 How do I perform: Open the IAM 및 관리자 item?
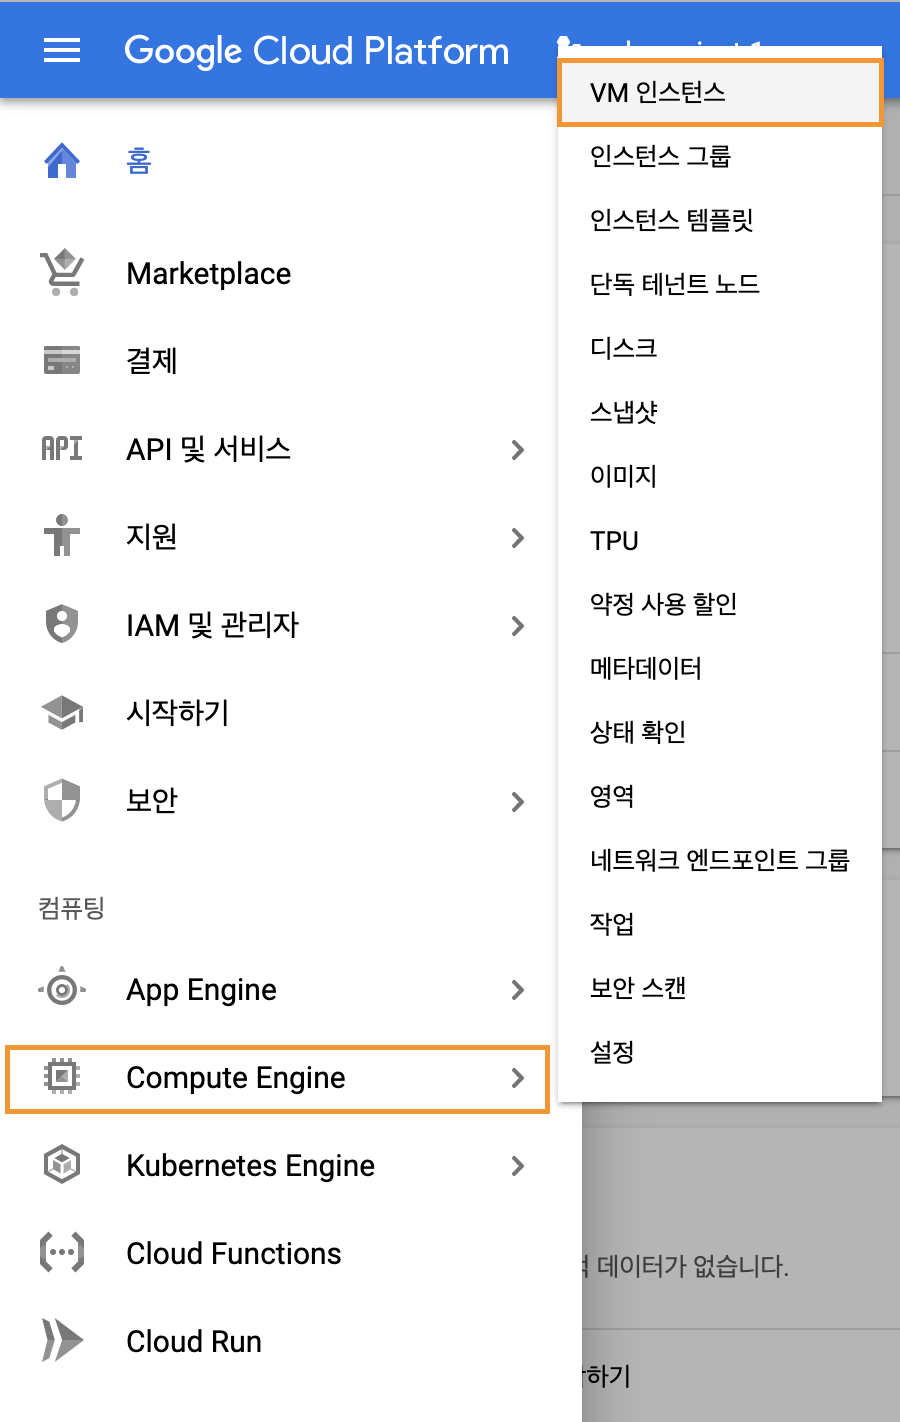click(x=213, y=625)
